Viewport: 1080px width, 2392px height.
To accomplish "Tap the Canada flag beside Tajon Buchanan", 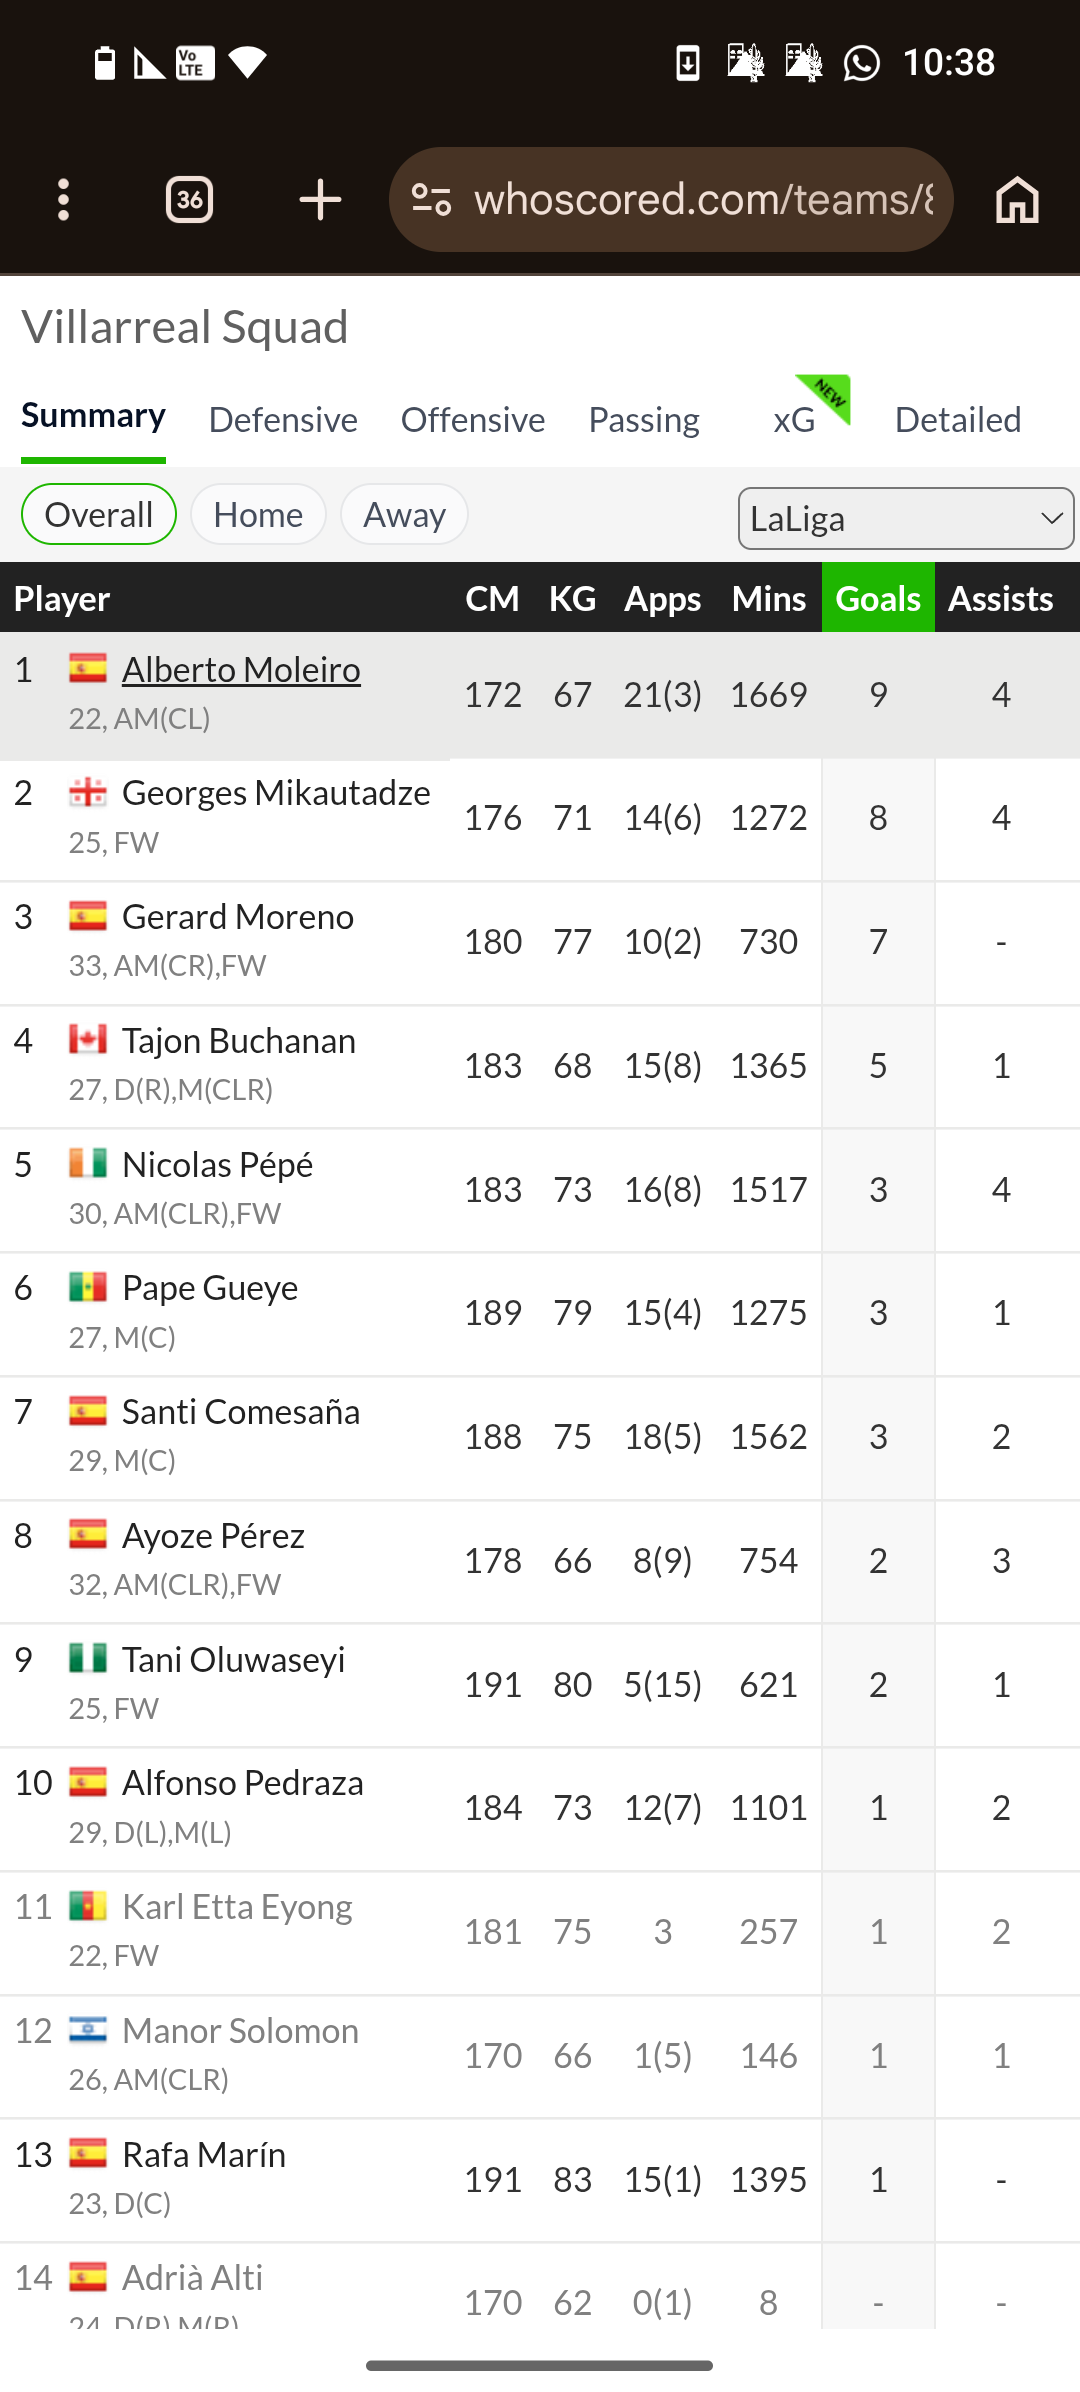I will click(88, 1039).
